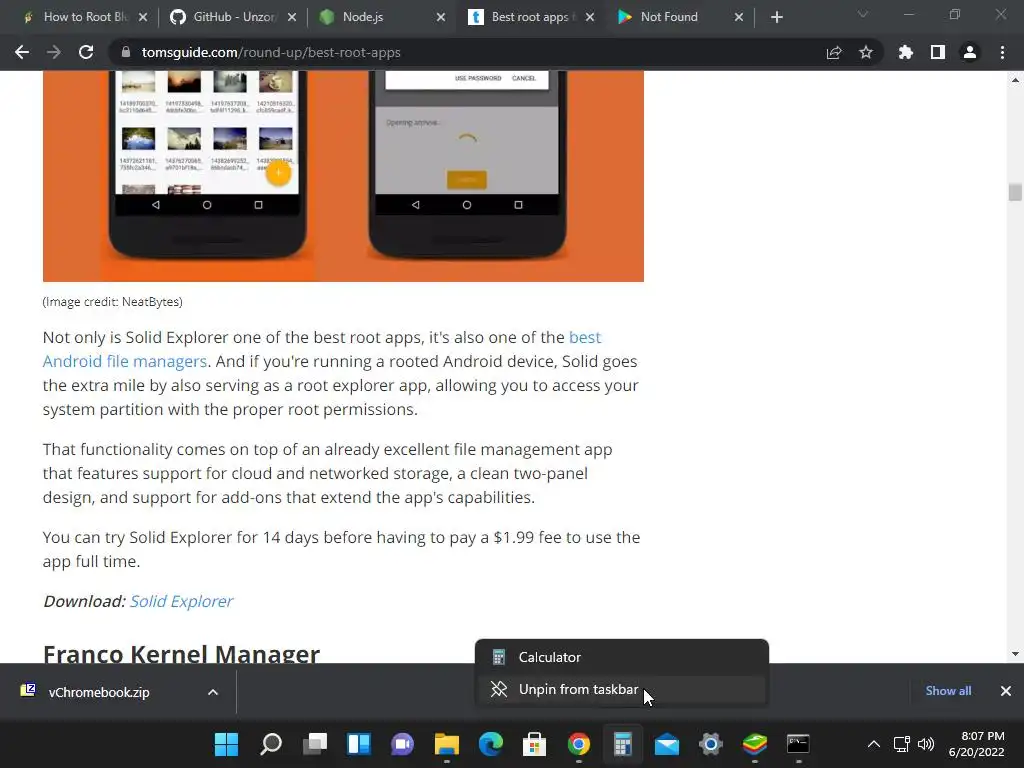Click the site lock icon in the address bar

point(126,52)
